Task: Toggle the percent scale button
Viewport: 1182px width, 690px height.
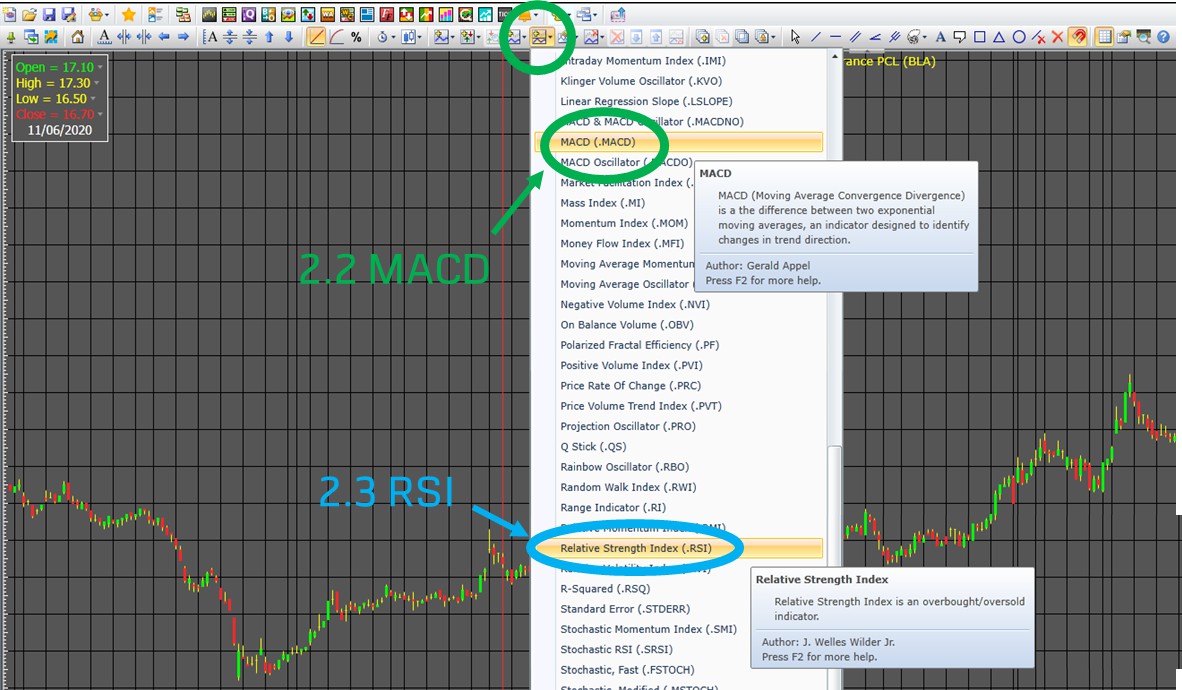Action: (356, 37)
